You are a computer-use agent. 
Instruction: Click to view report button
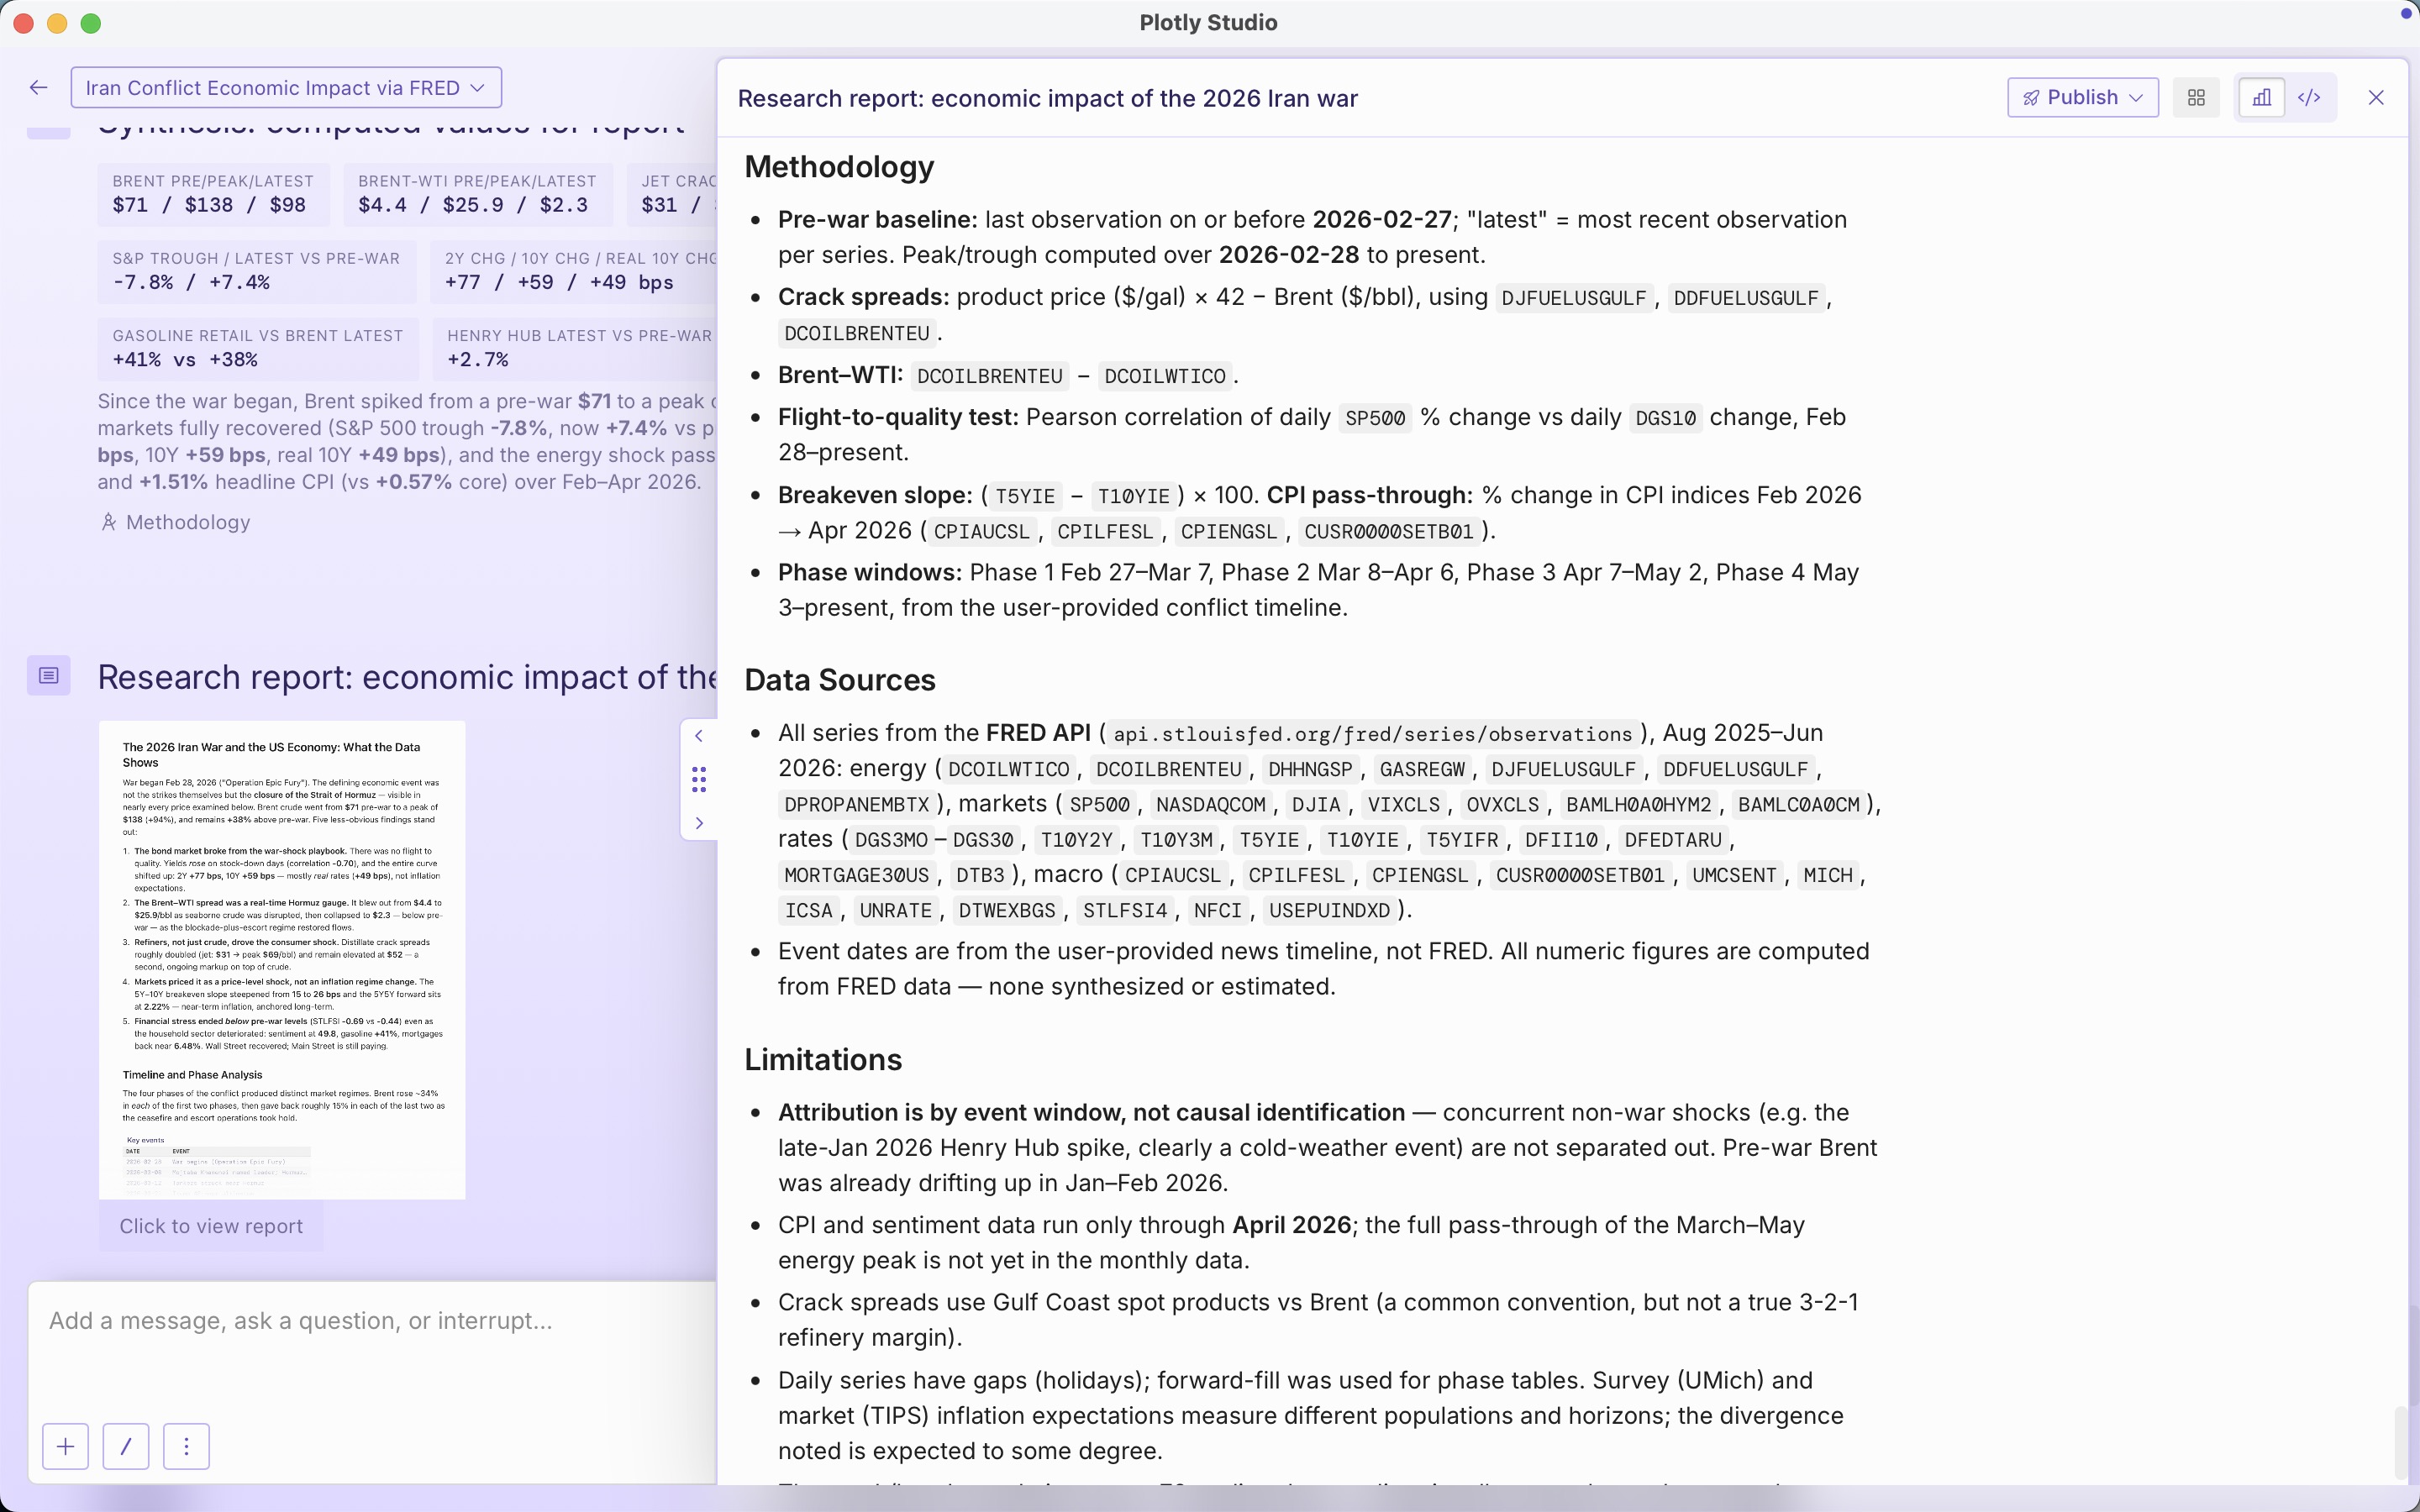pyautogui.click(x=211, y=1226)
